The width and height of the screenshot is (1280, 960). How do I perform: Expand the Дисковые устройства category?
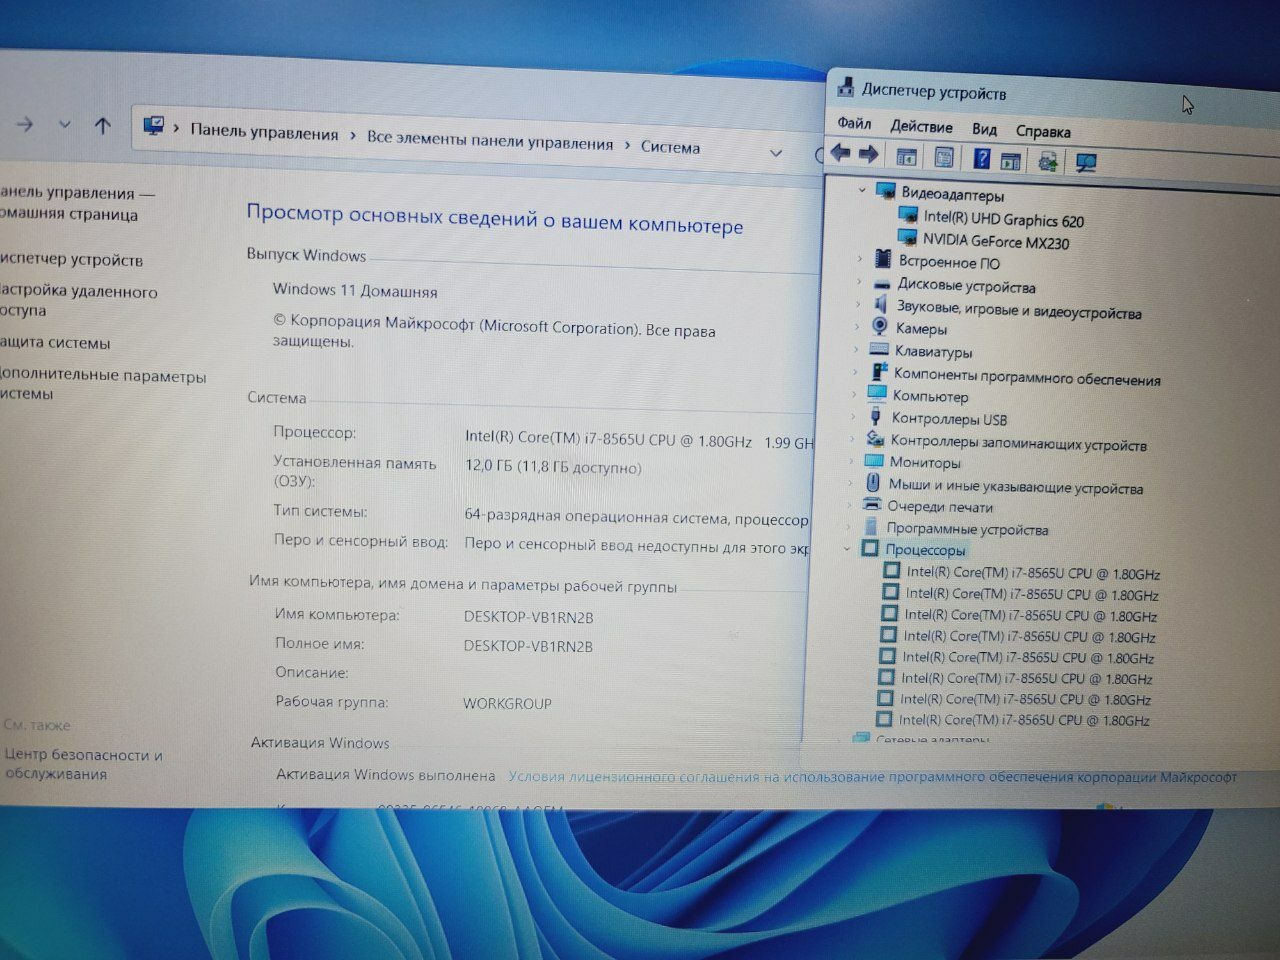tap(859, 281)
